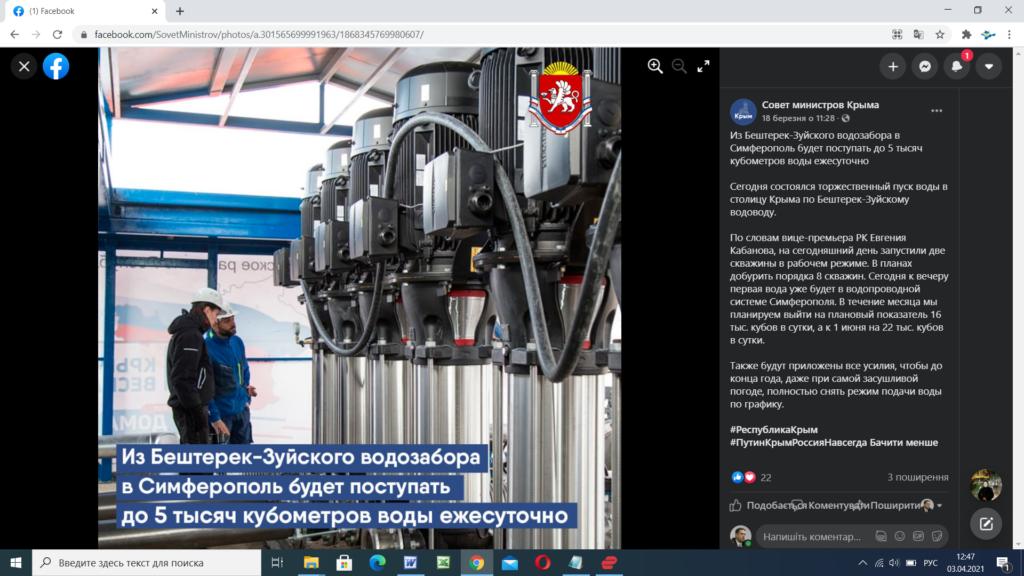The height and width of the screenshot is (576, 1024).
Task: Open the Create plus menu
Action: (892, 67)
